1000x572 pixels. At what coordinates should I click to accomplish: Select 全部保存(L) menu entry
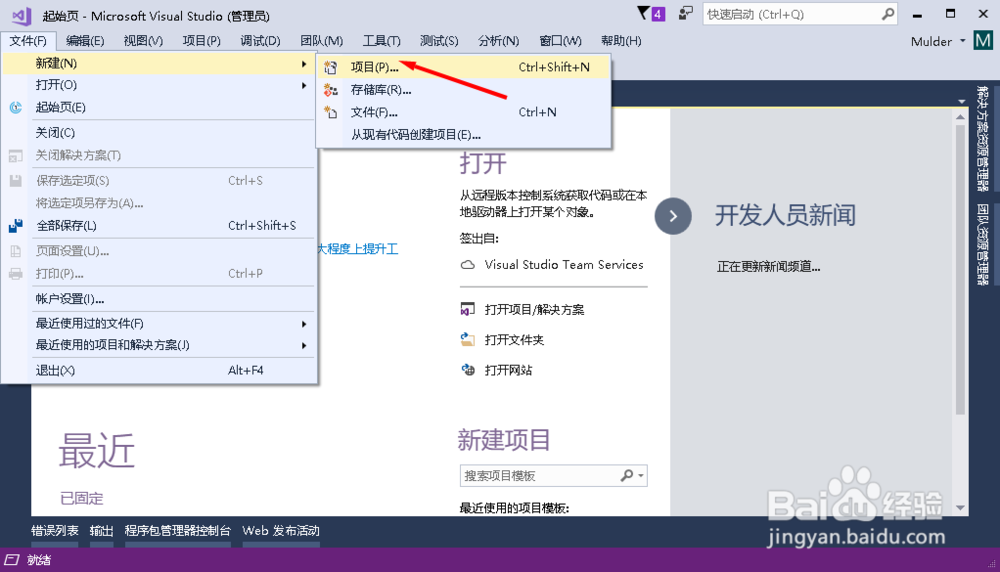159,225
